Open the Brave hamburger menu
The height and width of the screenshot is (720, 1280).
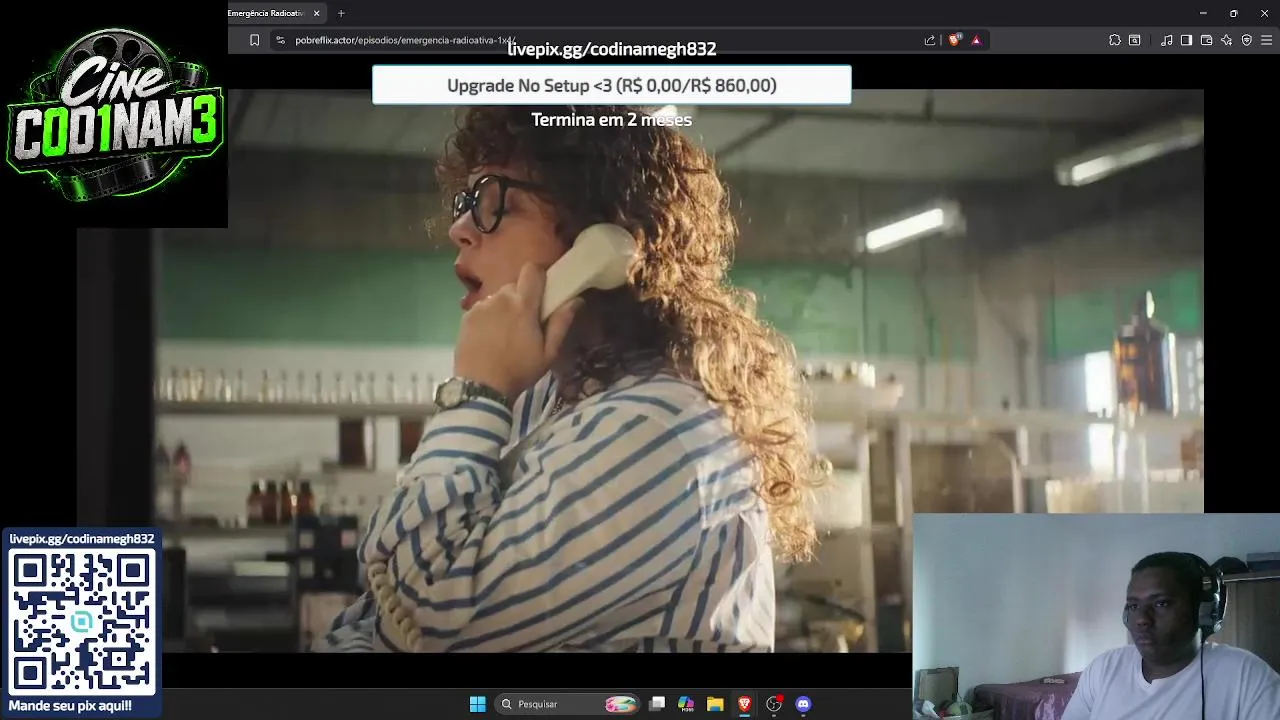click(1267, 40)
